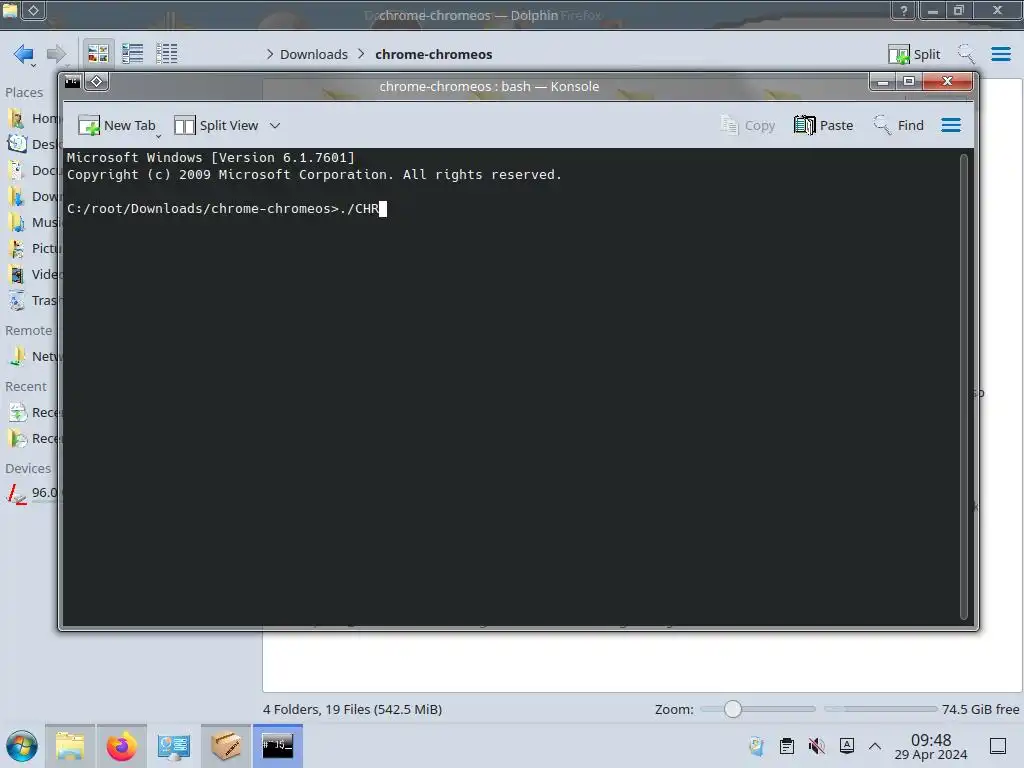Click the Dolphin window help question-mark button

(904, 10)
